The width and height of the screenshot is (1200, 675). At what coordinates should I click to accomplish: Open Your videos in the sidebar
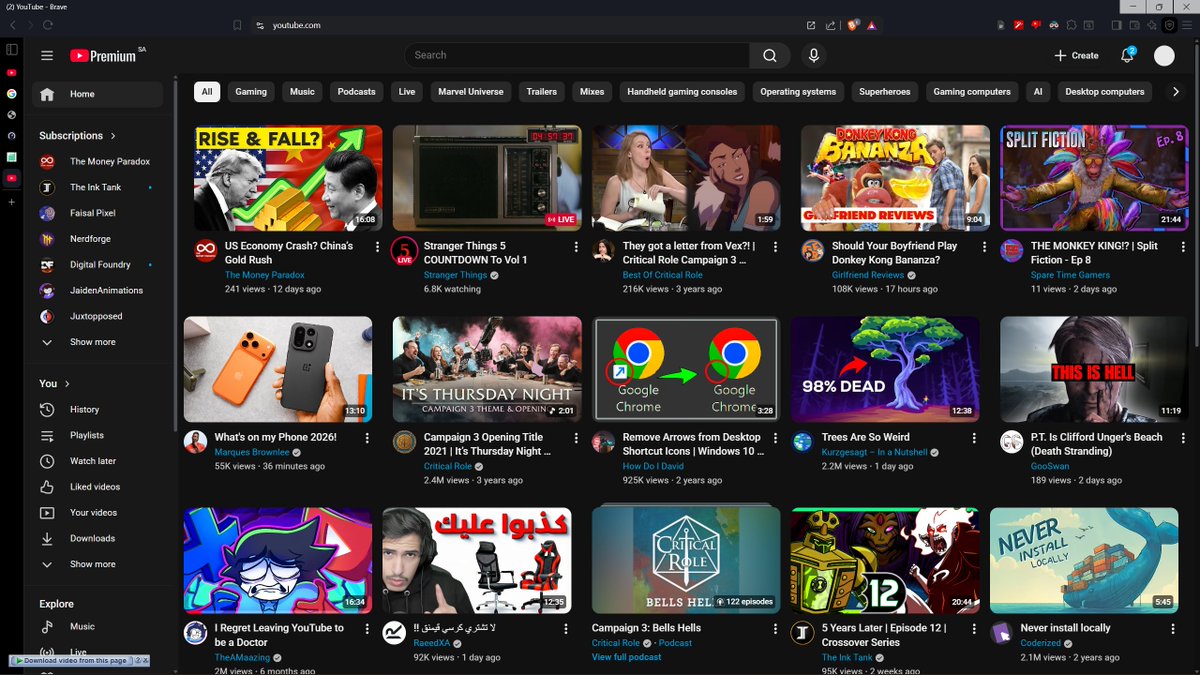coord(98,513)
